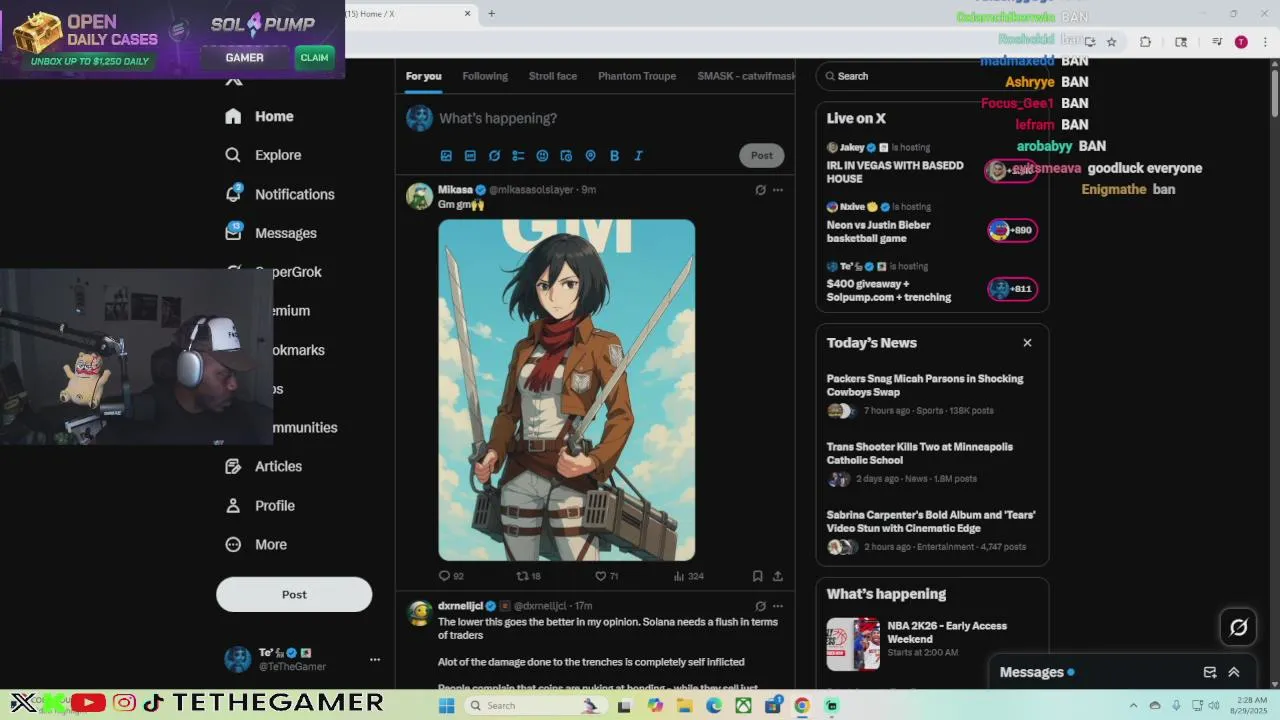Share Mikasa's Gm post
Screen dimensions: 1280x720
coord(778,576)
